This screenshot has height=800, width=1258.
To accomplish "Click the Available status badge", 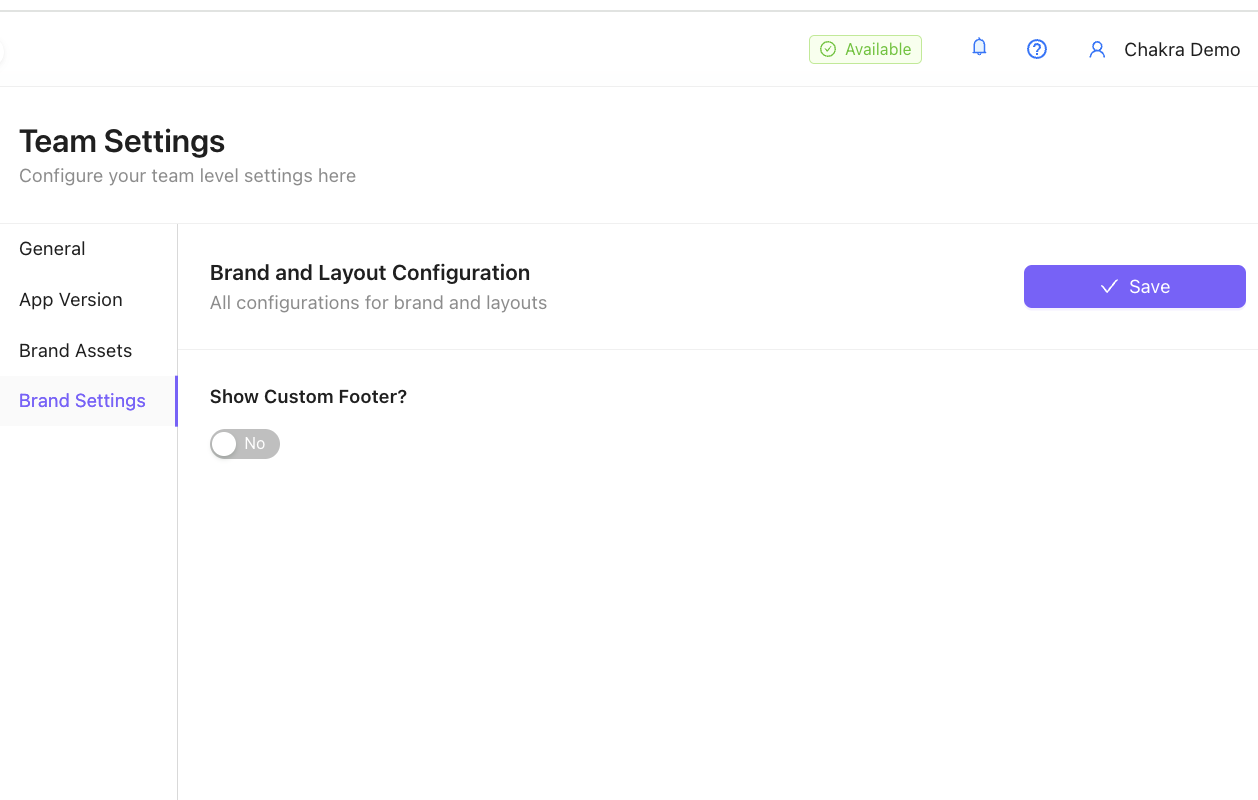I will click(865, 49).
